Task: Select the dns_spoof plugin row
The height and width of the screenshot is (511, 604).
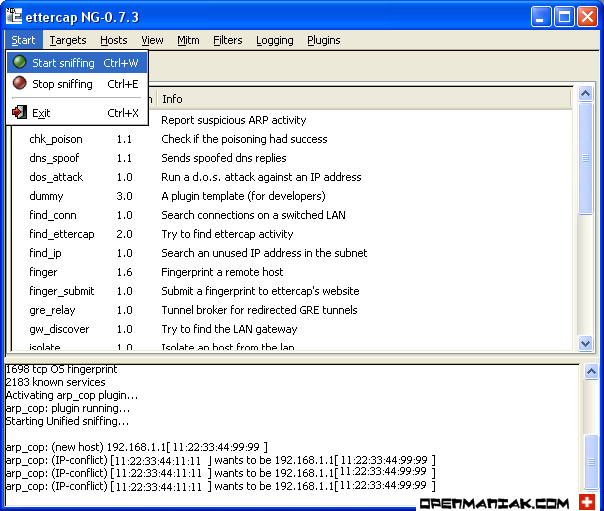Action: pyautogui.click(x=292, y=158)
